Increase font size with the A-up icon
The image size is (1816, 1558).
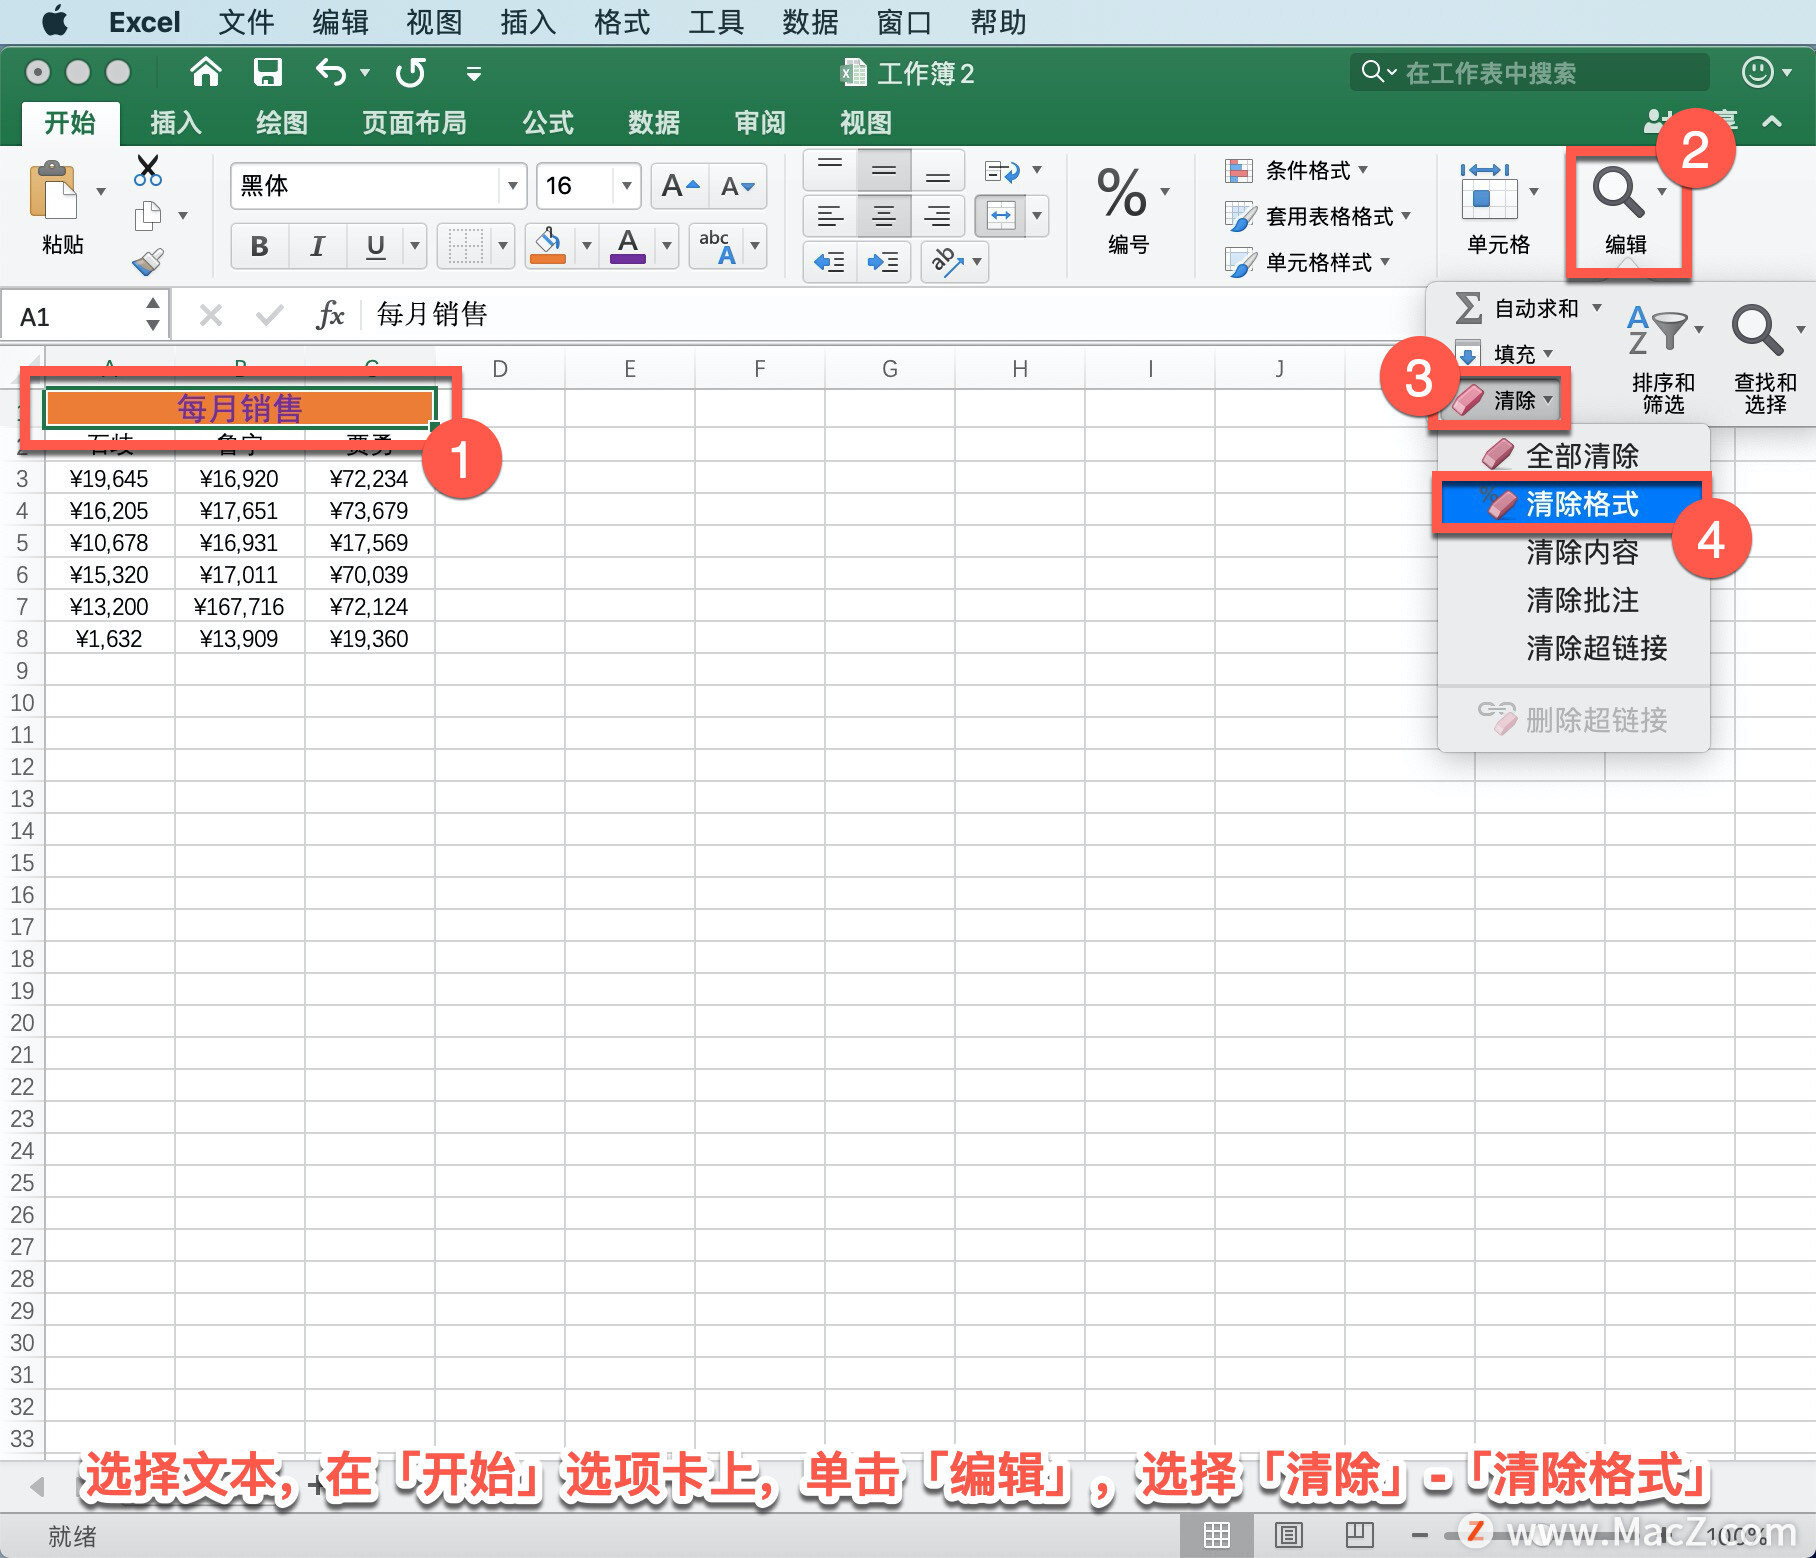[680, 186]
